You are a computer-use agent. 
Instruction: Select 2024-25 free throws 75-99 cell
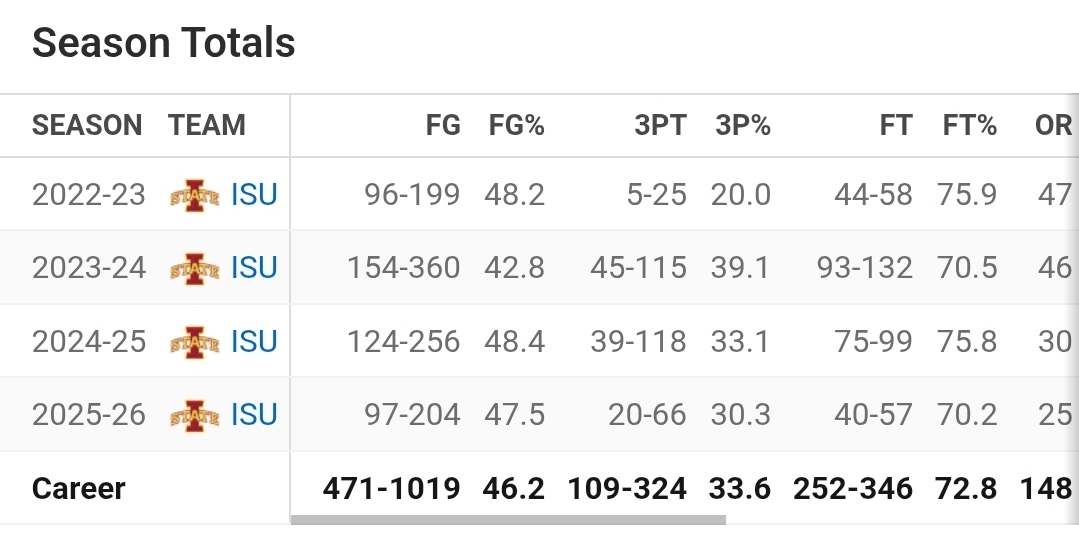pyautogui.click(x=873, y=342)
